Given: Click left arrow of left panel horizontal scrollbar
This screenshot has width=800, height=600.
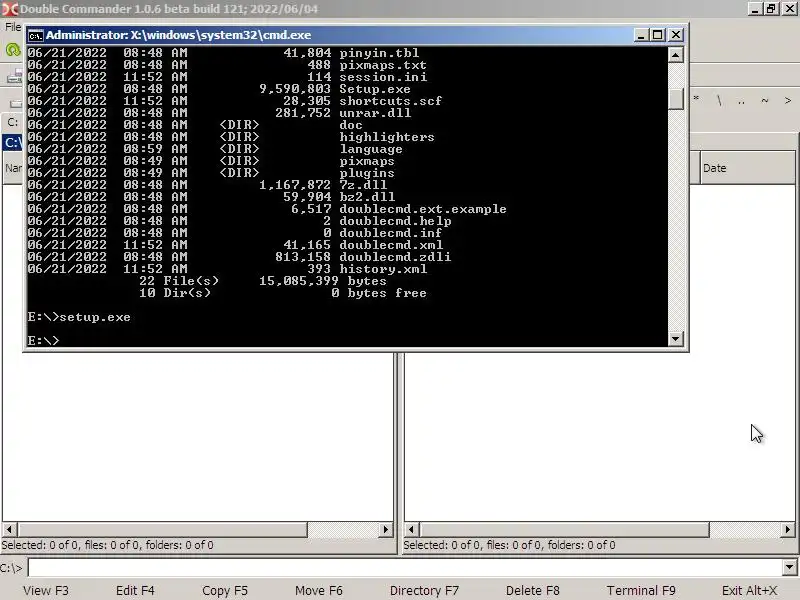Looking at the screenshot, I should click(9, 530).
